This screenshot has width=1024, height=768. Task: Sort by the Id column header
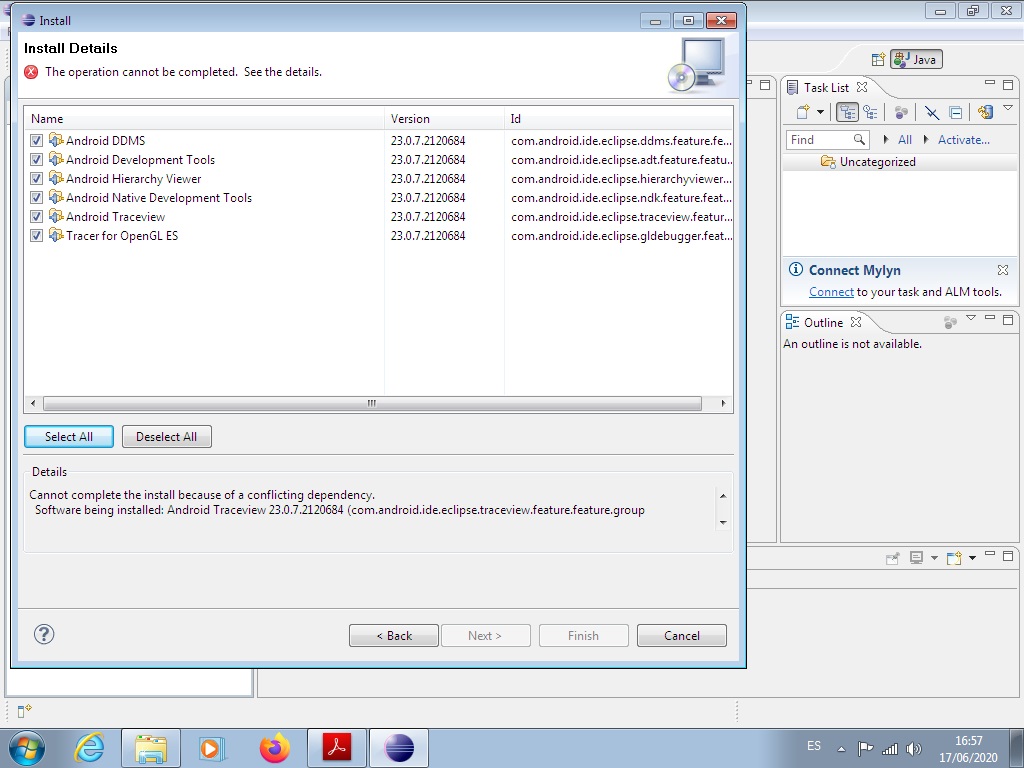tap(618, 119)
